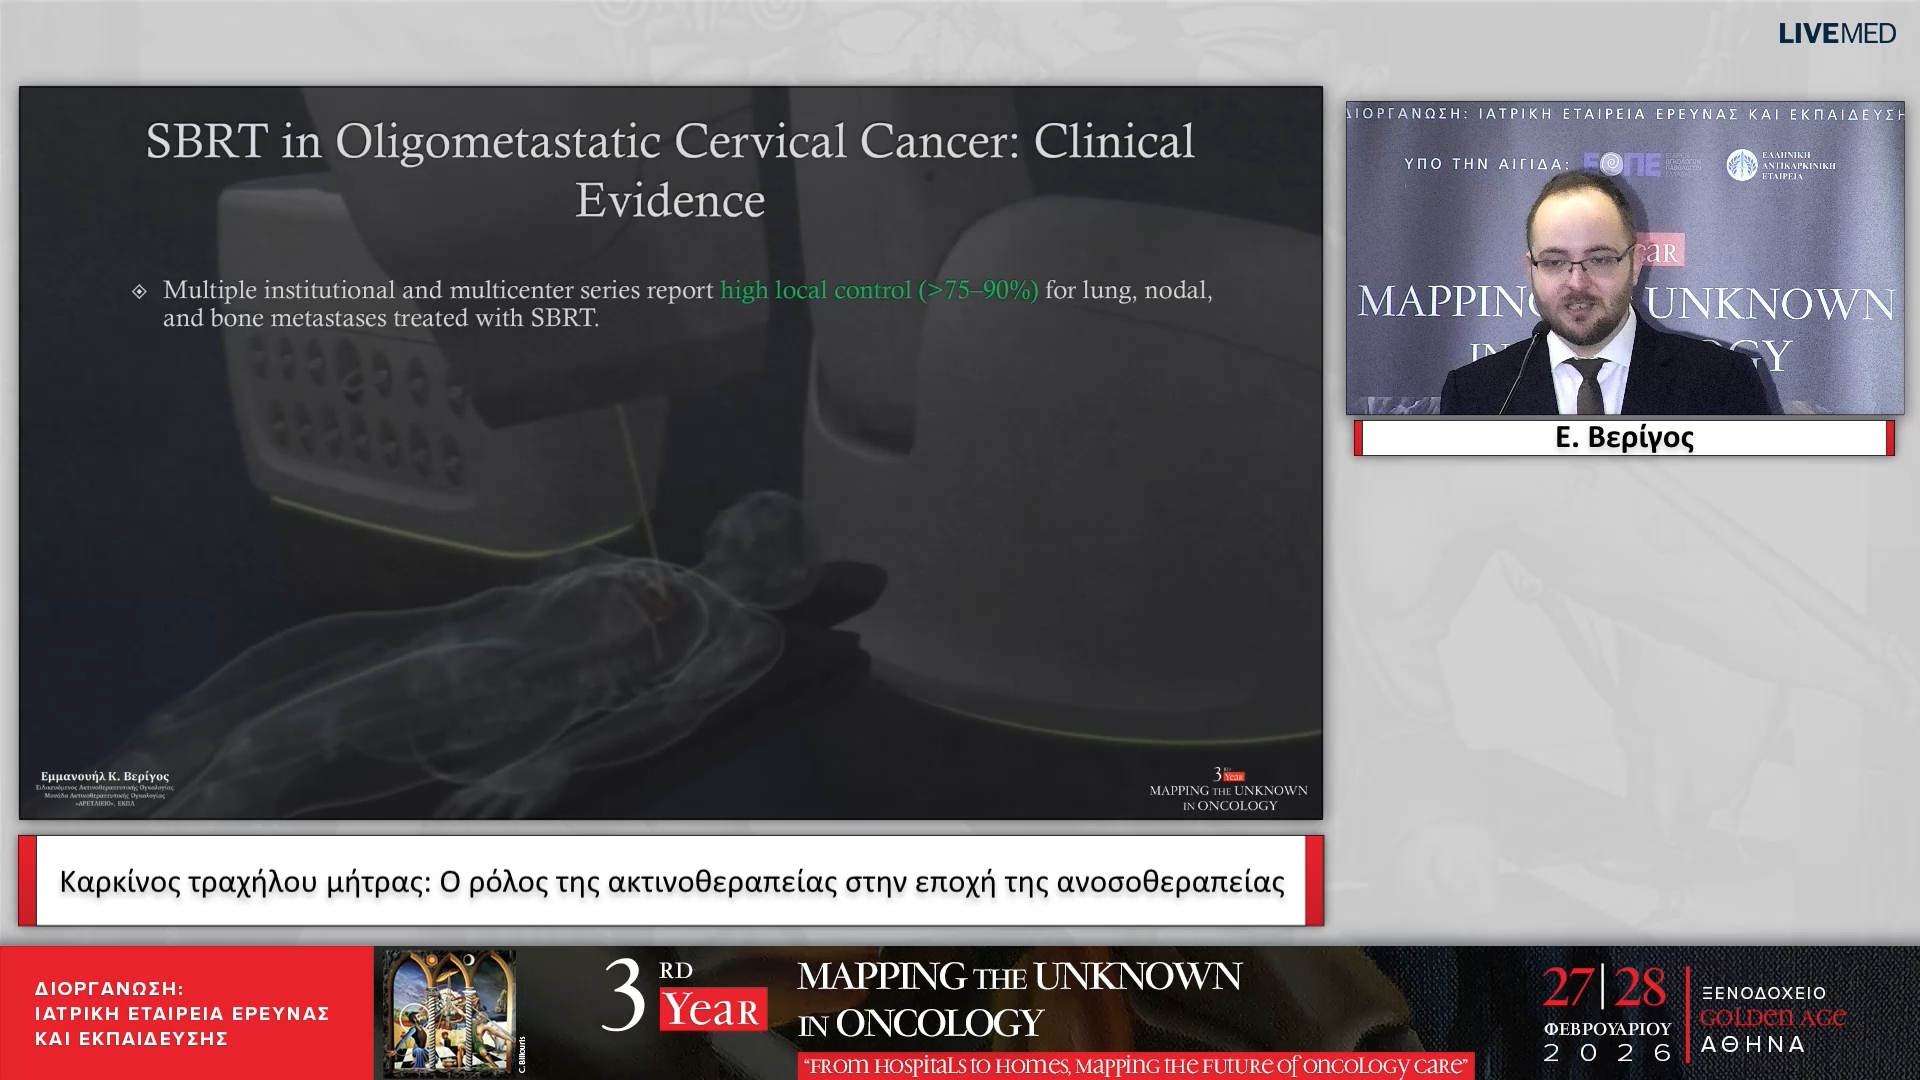
Task: Click the green 'high local control' text
Action: point(878,290)
